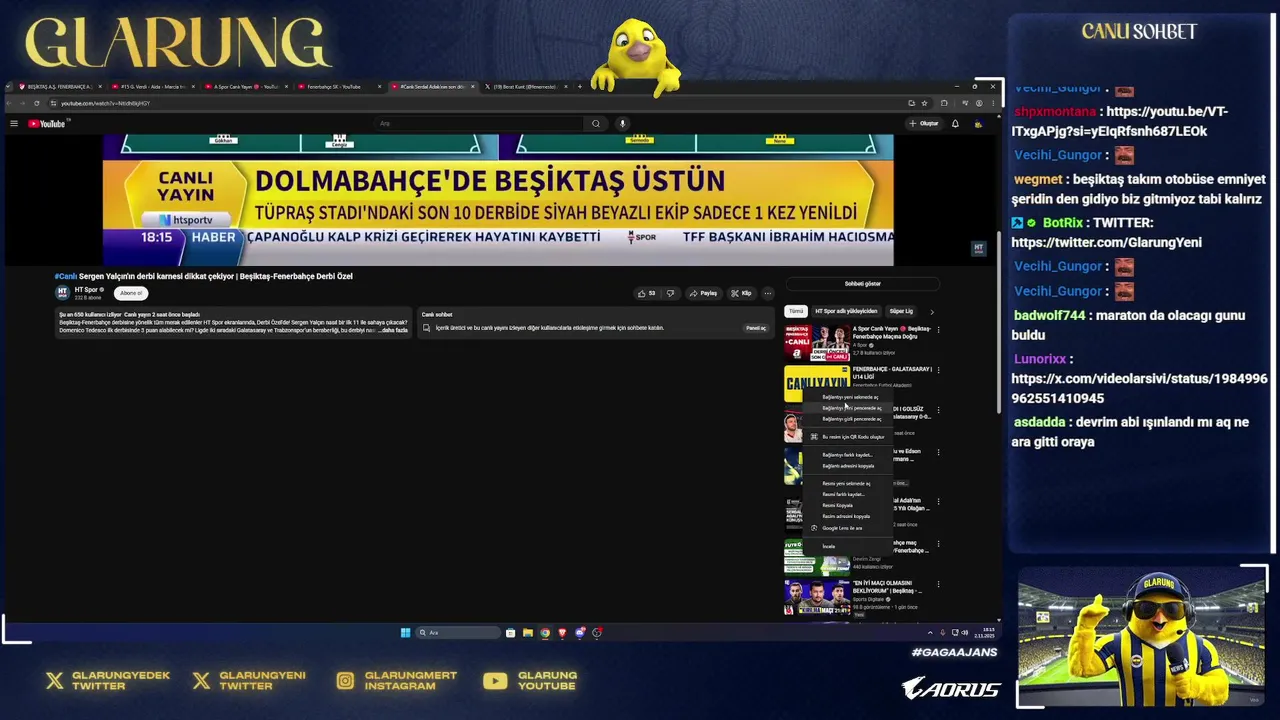Reload the page in browser toolbar
This screenshot has height=720, width=1280.
tap(37, 103)
